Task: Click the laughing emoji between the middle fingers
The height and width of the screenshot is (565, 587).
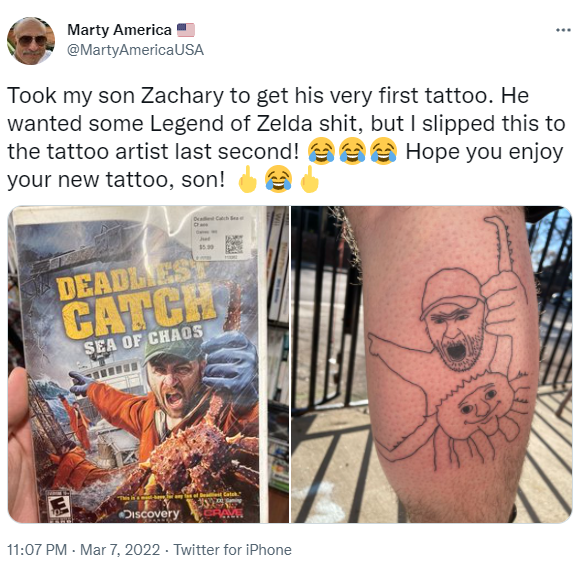Action: pyautogui.click(x=278, y=179)
